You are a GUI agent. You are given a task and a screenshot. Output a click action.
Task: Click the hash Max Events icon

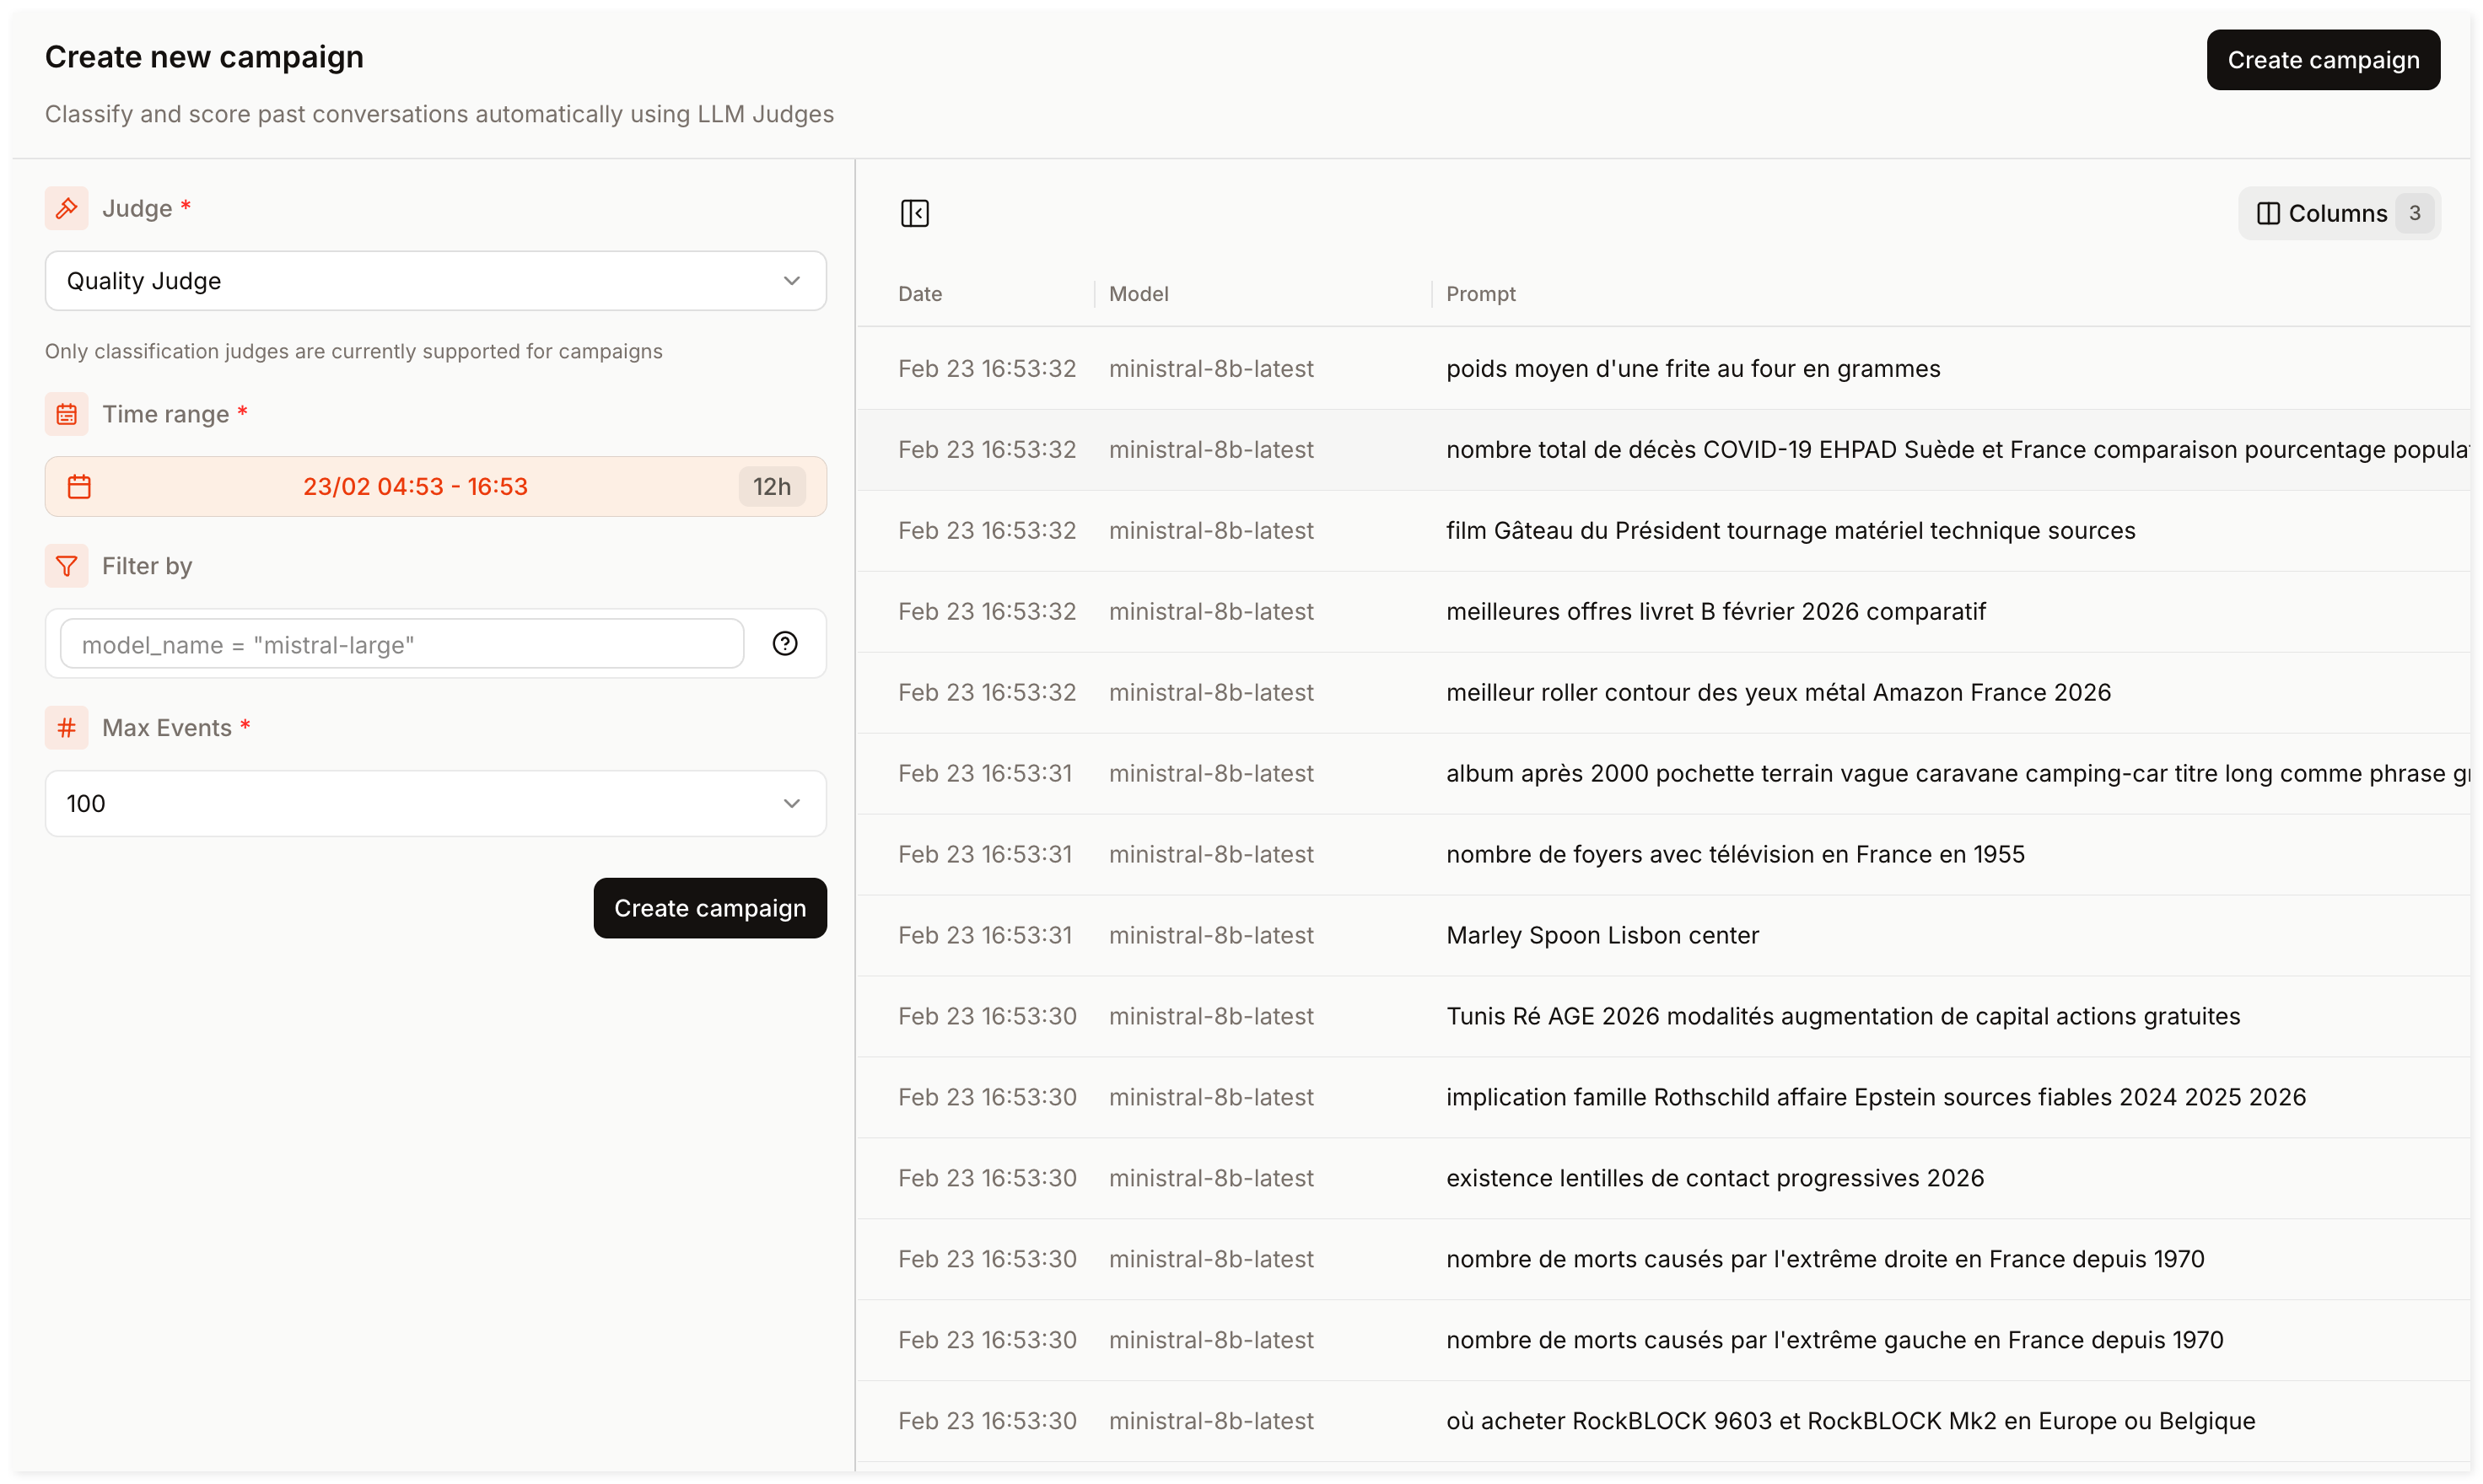click(x=66, y=728)
